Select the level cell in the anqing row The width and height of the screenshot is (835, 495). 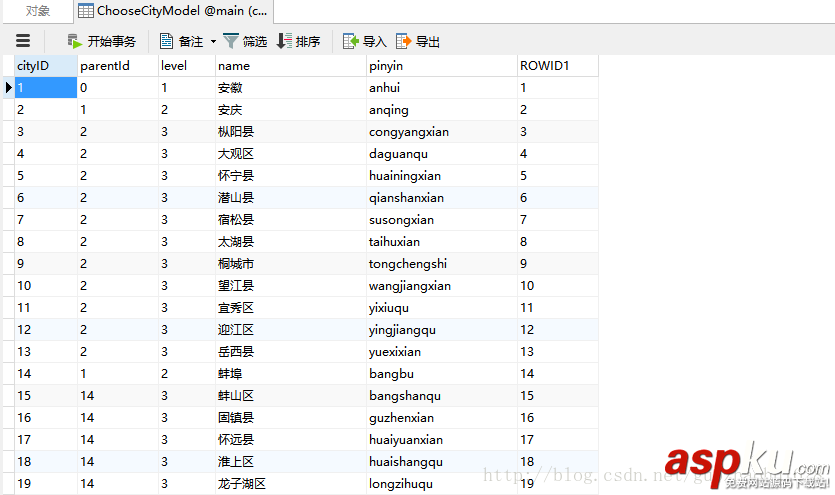[x=187, y=110]
